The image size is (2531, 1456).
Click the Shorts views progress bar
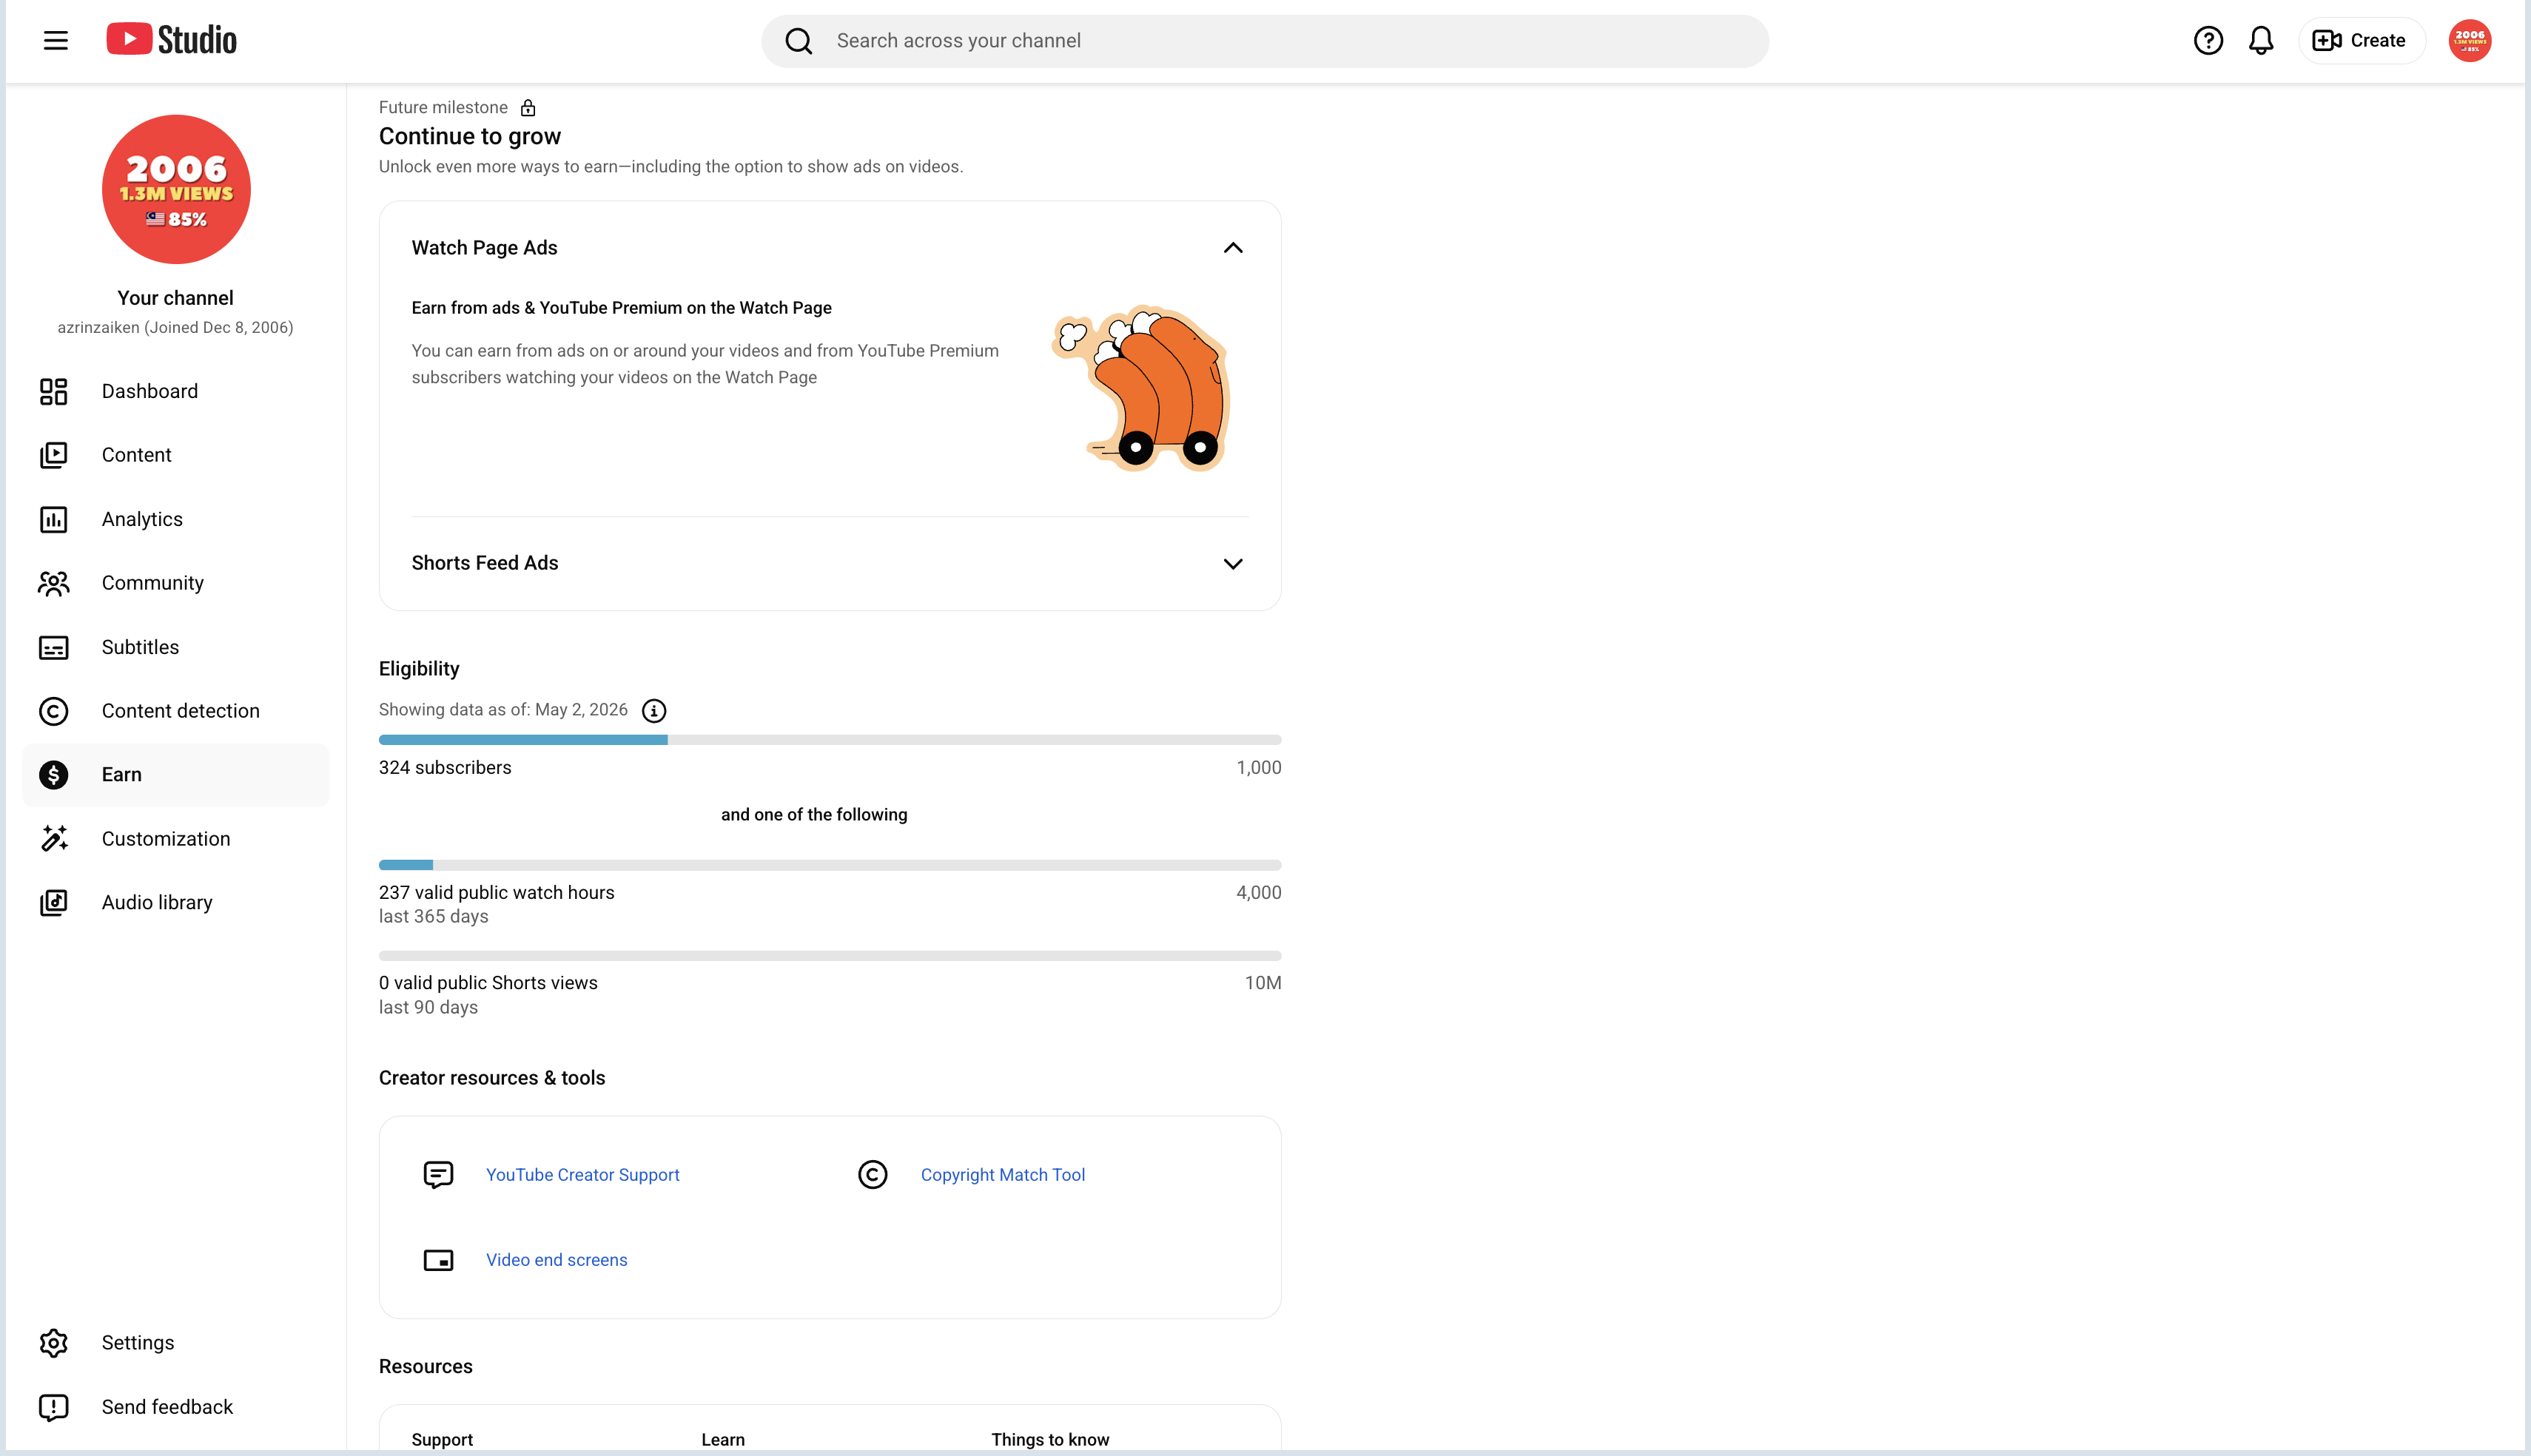[x=830, y=956]
